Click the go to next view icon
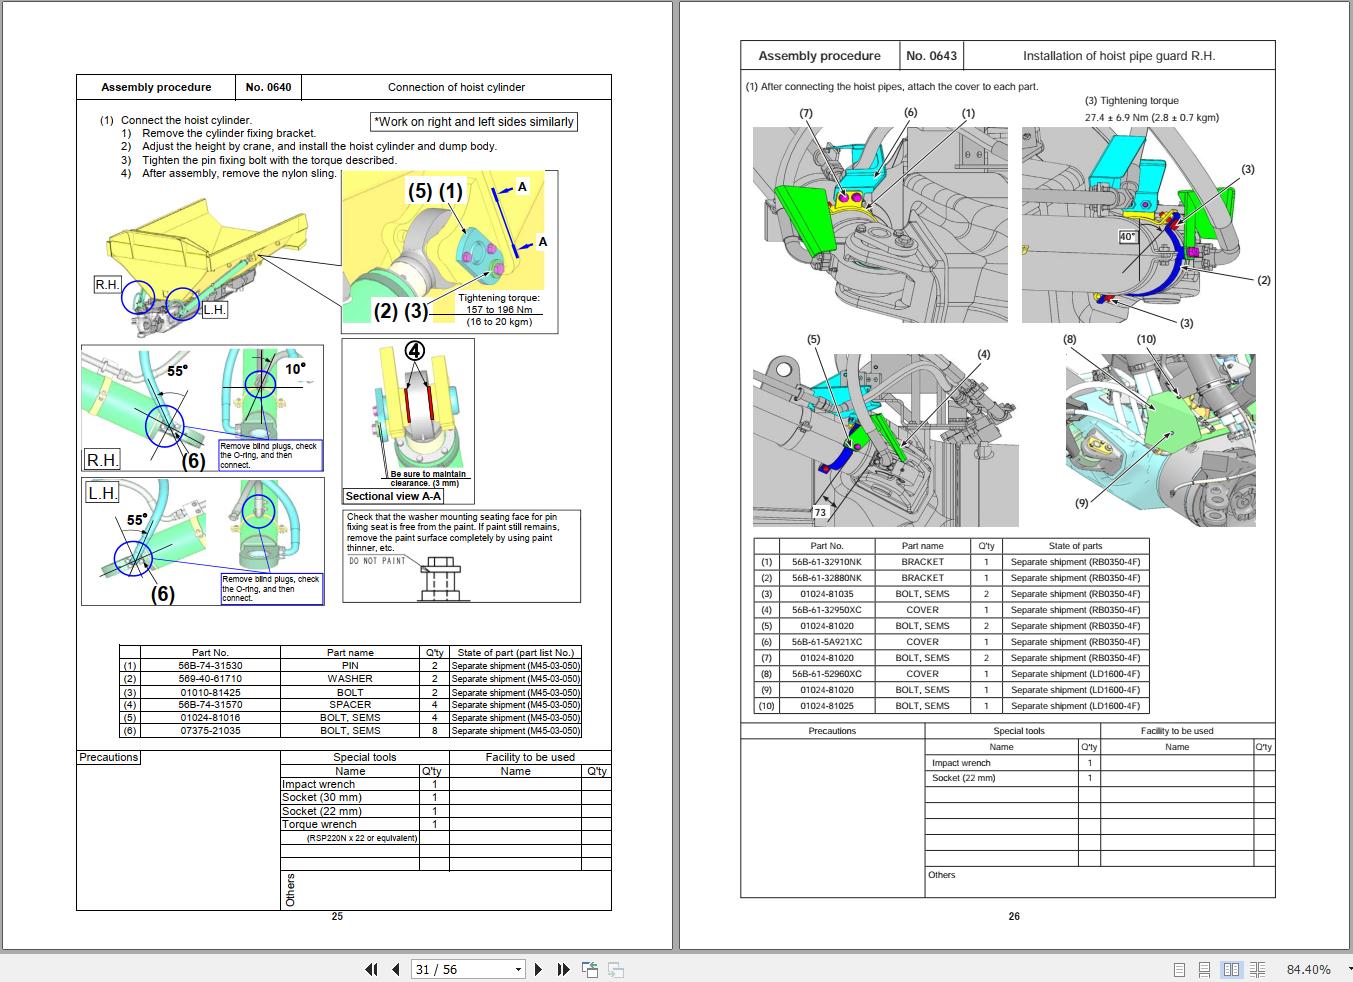This screenshot has width=1353, height=982. coord(616,969)
